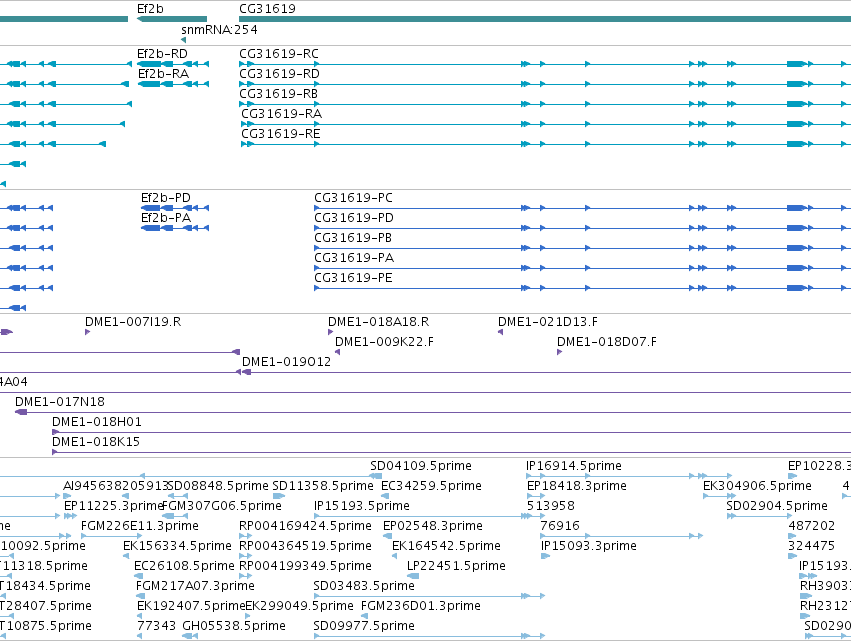851x641 pixels.
Task: Open EST EC26108.5prime
Action: pyautogui.click(x=185, y=567)
